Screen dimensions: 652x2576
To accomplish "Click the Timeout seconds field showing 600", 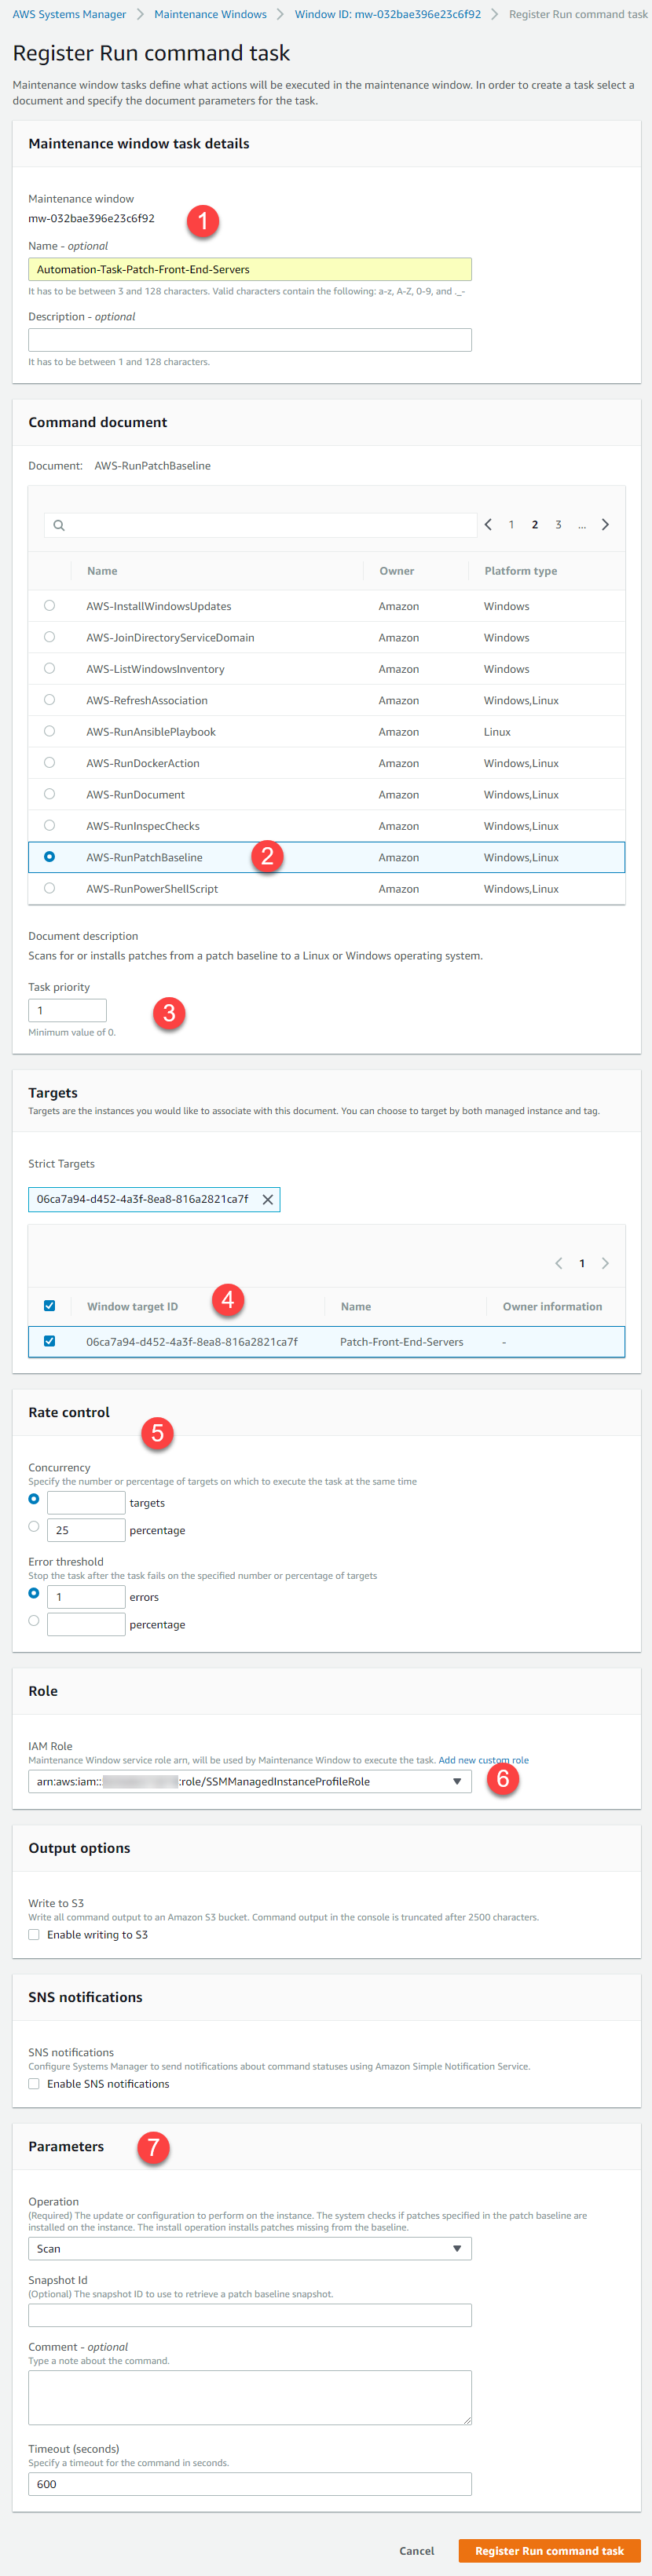I will click(250, 2484).
